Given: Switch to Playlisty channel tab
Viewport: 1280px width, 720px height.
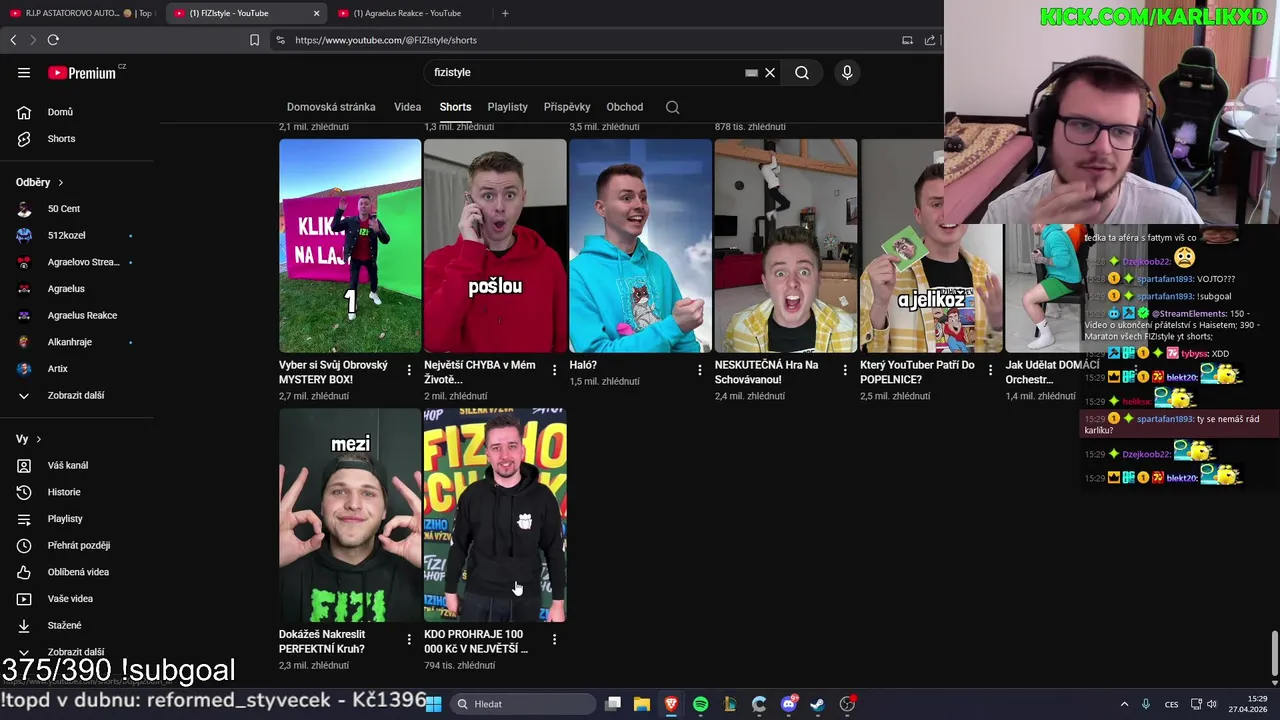Looking at the screenshot, I should [x=507, y=107].
